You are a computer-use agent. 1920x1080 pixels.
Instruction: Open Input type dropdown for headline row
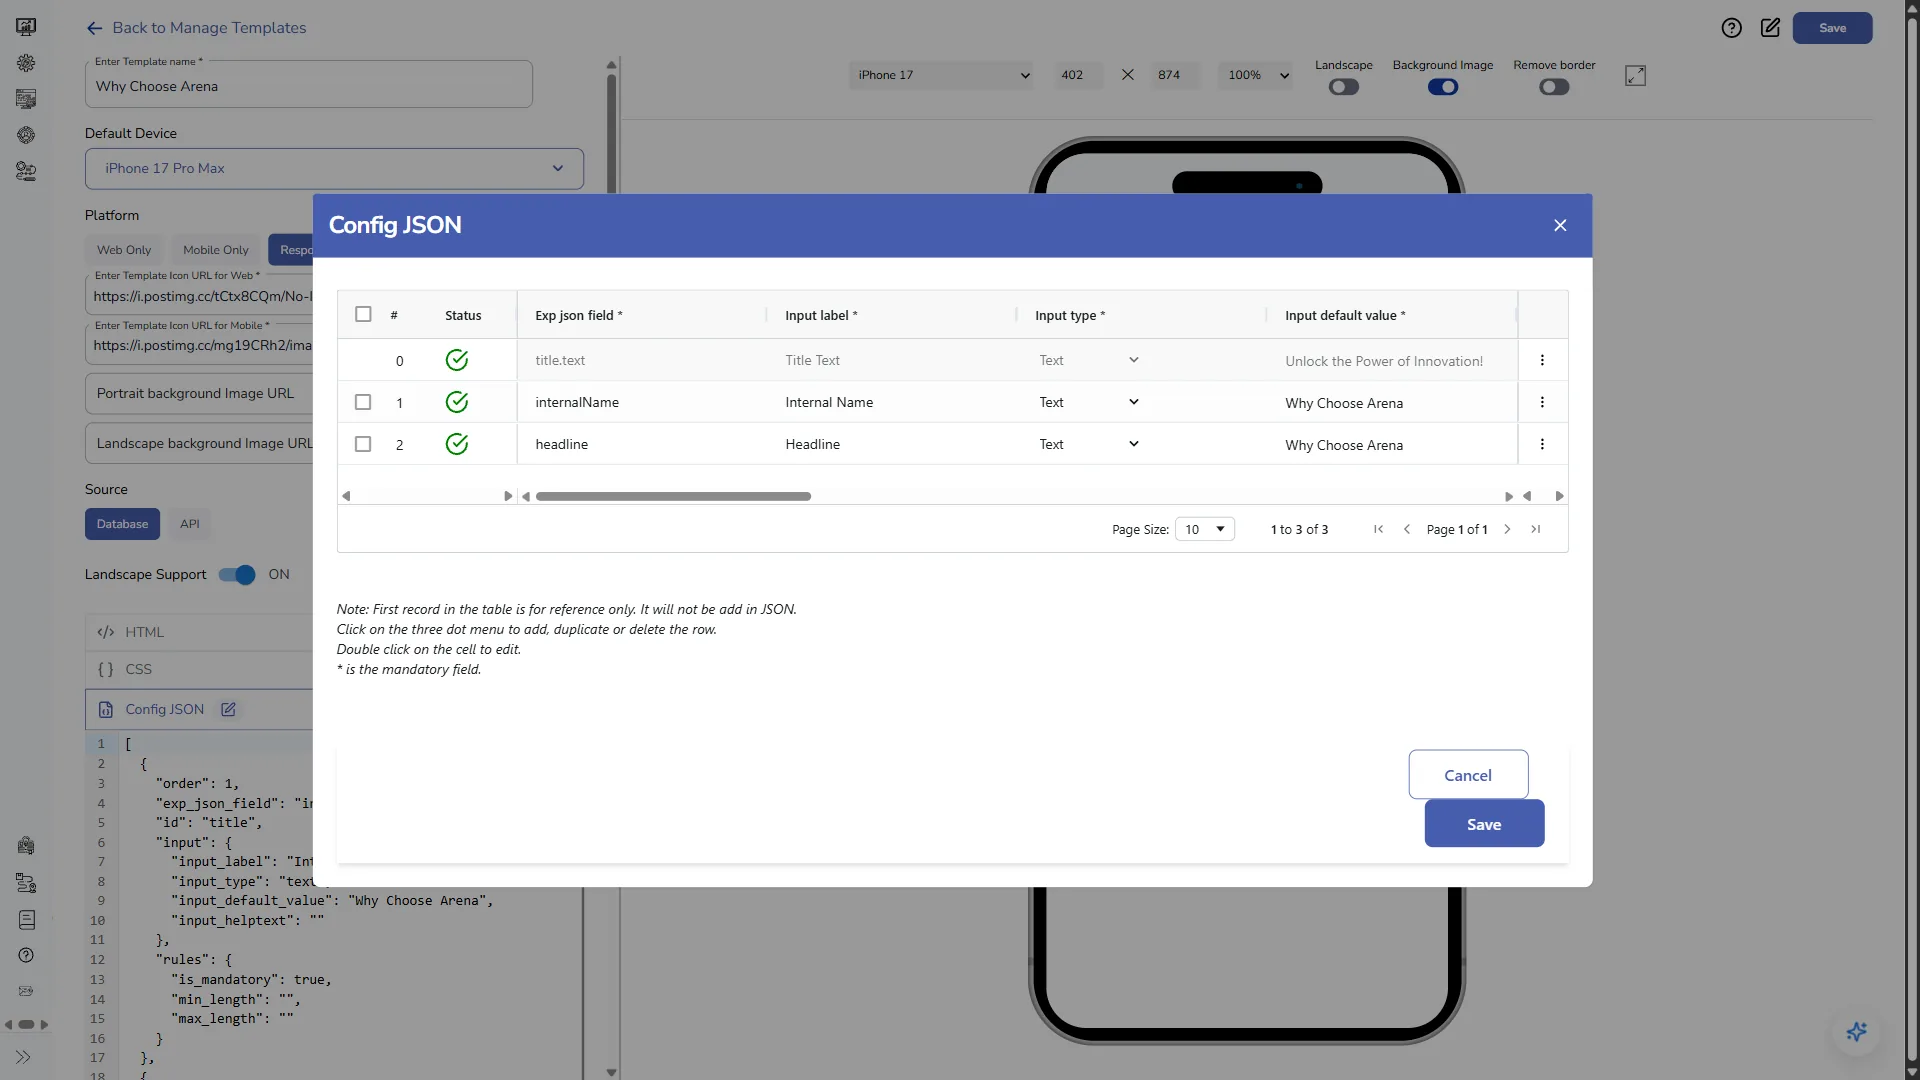(1088, 444)
